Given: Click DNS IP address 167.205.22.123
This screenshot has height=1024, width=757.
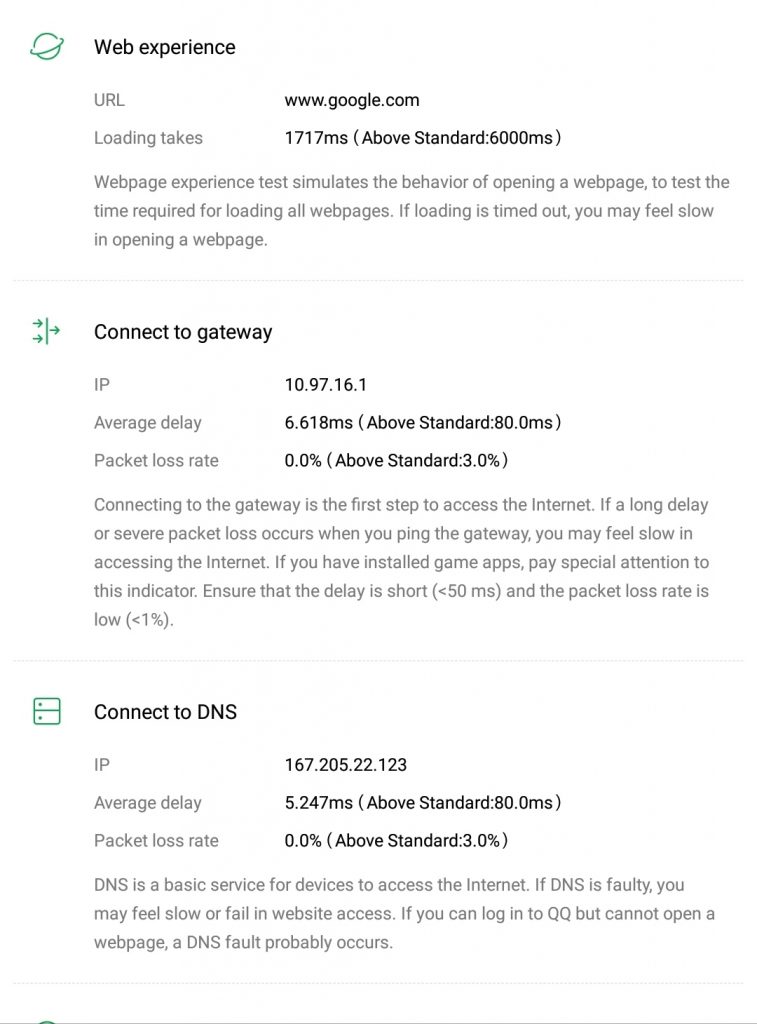Looking at the screenshot, I should click(x=345, y=765).
